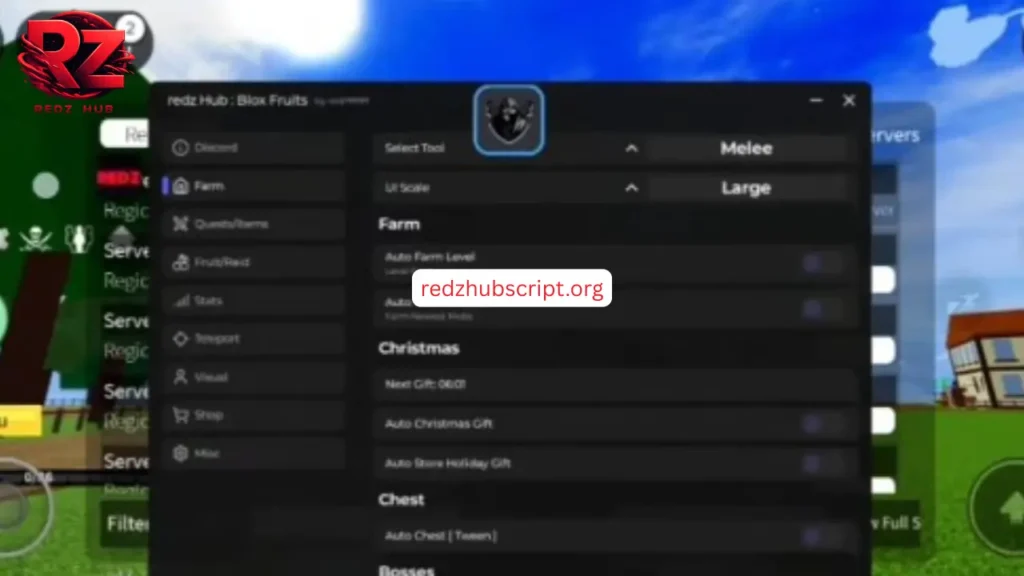Switch to the Quests/Items tab

[255, 224]
